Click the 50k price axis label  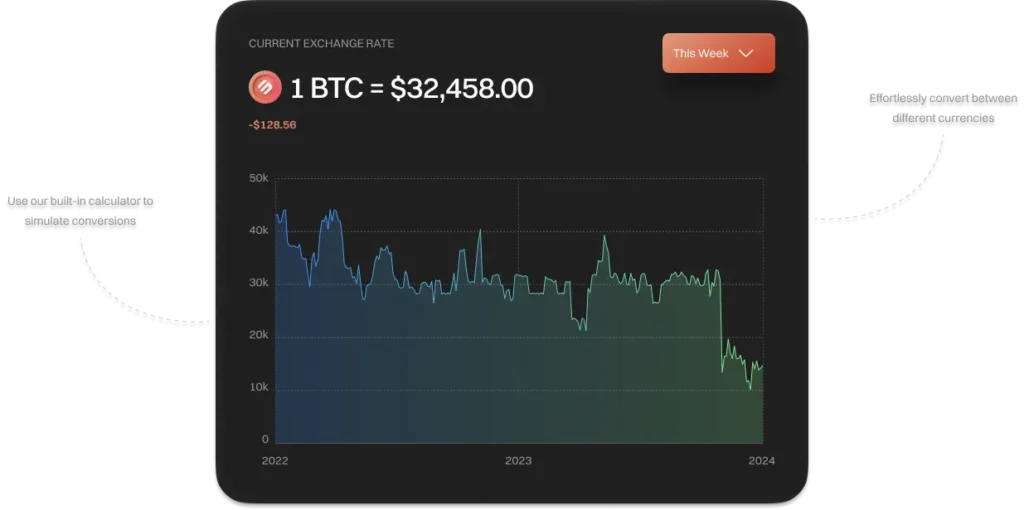pyautogui.click(x=258, y=178)
